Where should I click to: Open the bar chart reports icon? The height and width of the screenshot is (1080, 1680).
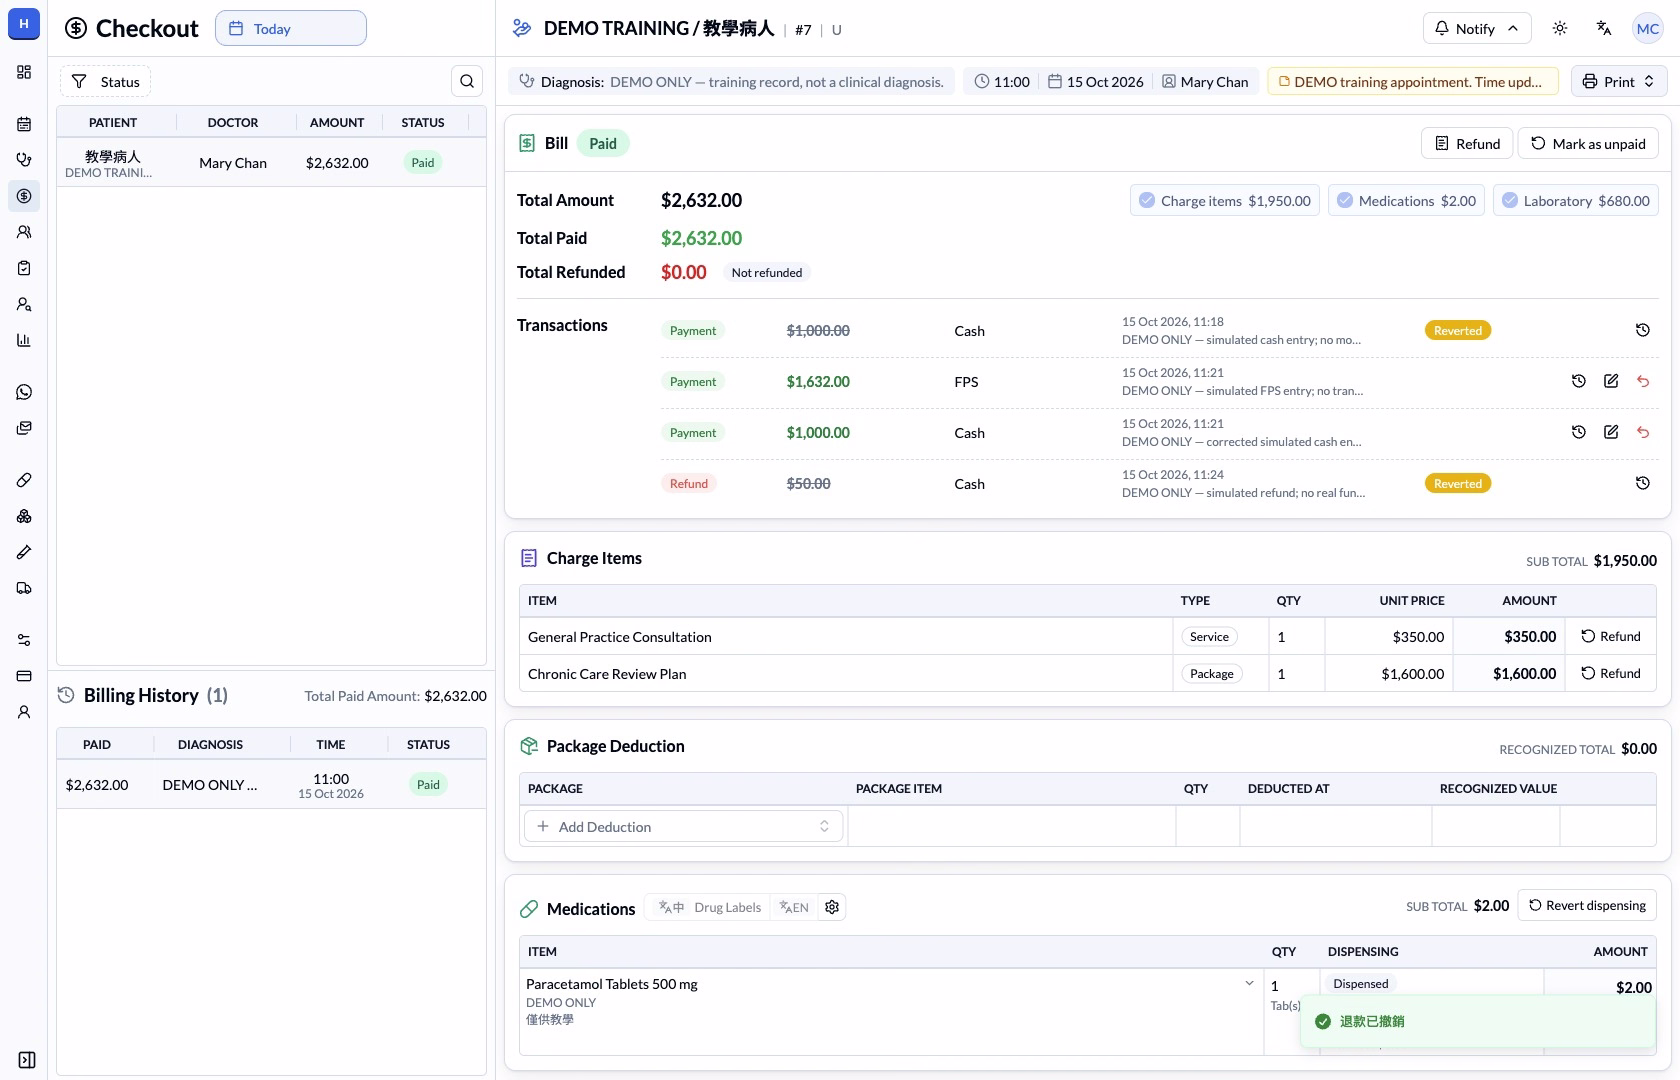(24, 340)
